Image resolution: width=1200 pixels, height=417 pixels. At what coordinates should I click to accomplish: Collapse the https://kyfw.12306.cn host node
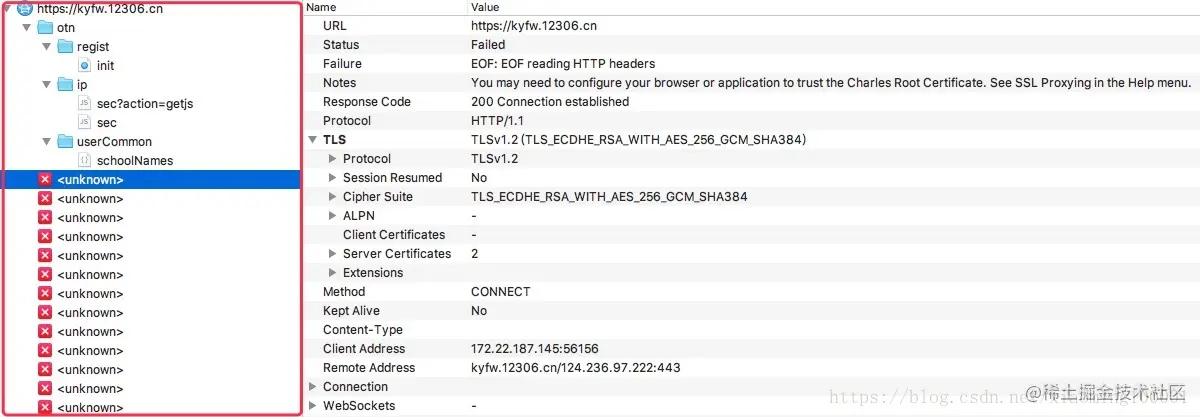8,8
